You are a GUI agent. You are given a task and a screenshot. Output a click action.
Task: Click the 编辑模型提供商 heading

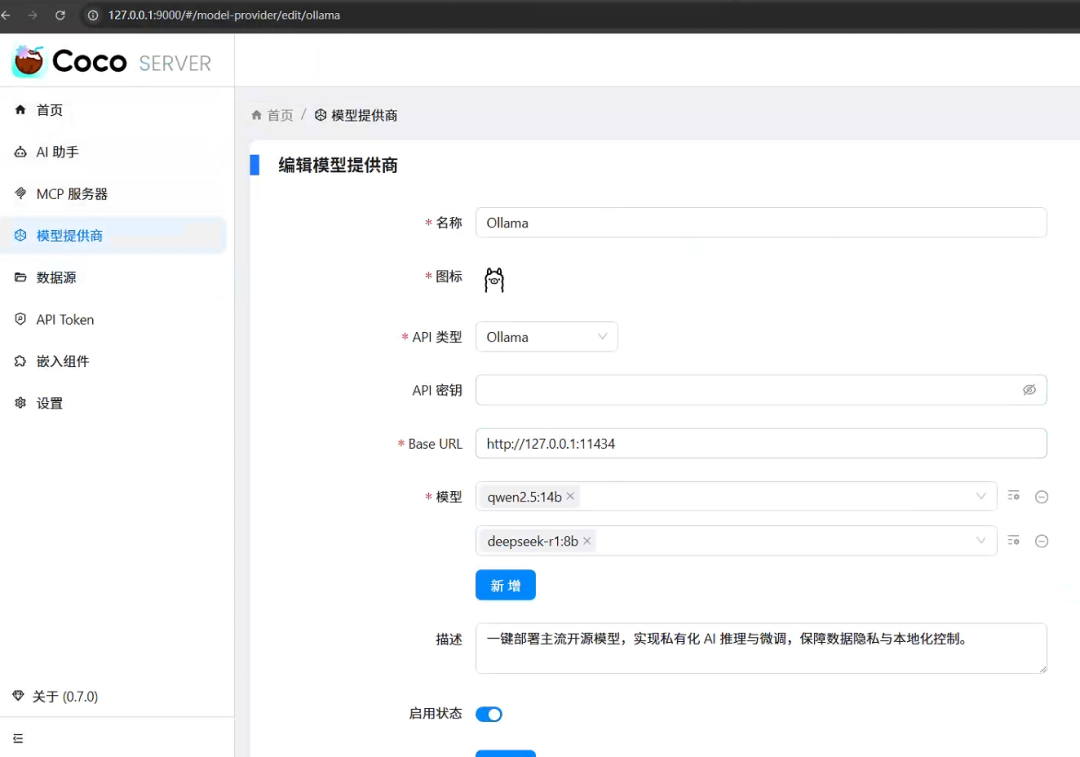338,165
